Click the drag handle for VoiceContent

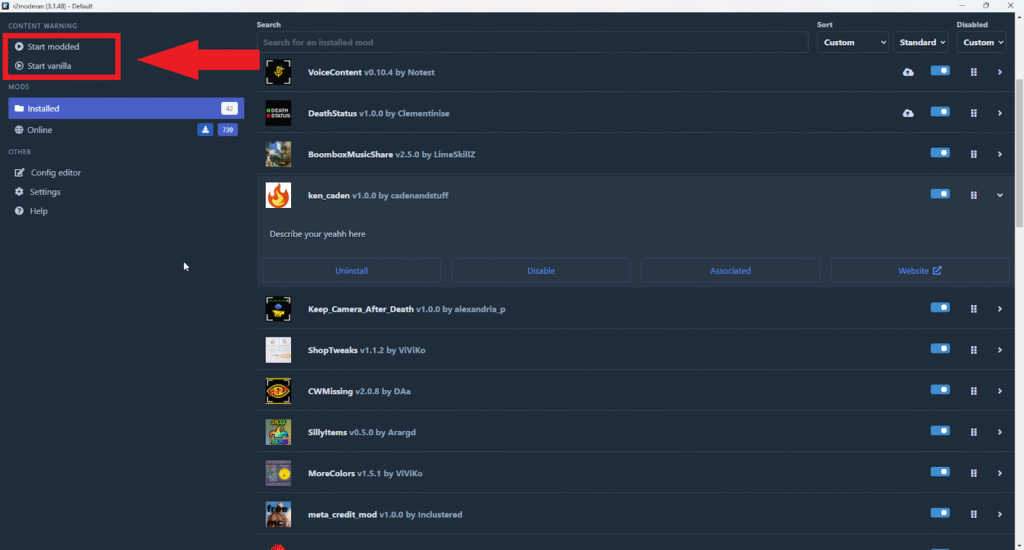tap(974, 72)
